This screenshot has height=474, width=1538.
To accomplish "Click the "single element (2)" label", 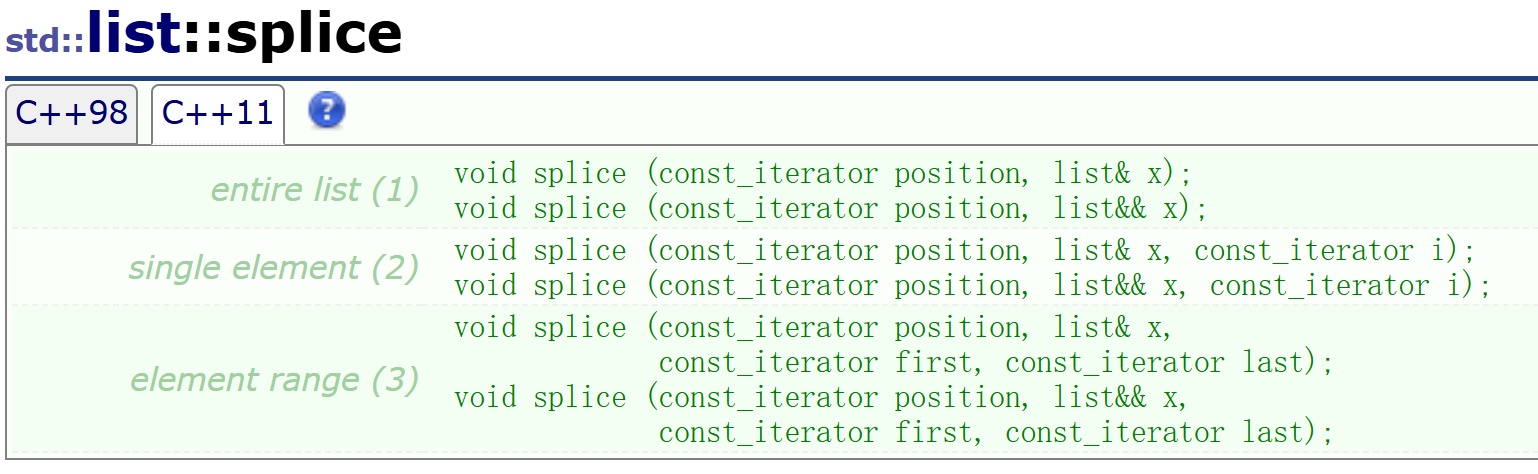I will pos(273,268).
